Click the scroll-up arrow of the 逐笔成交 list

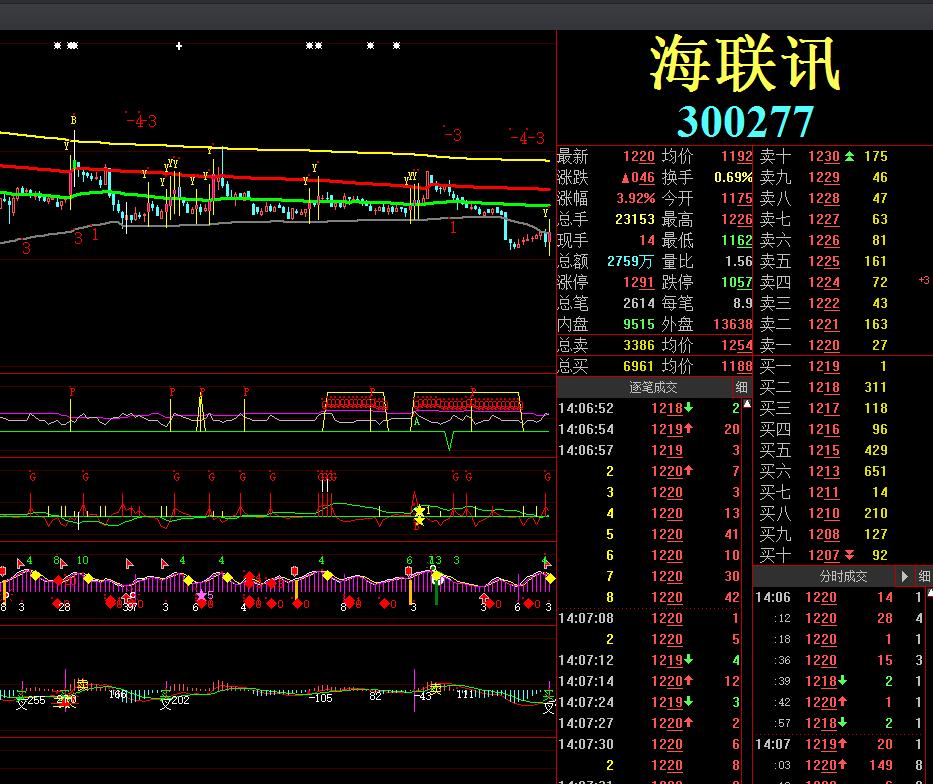(x=747, y=404)
